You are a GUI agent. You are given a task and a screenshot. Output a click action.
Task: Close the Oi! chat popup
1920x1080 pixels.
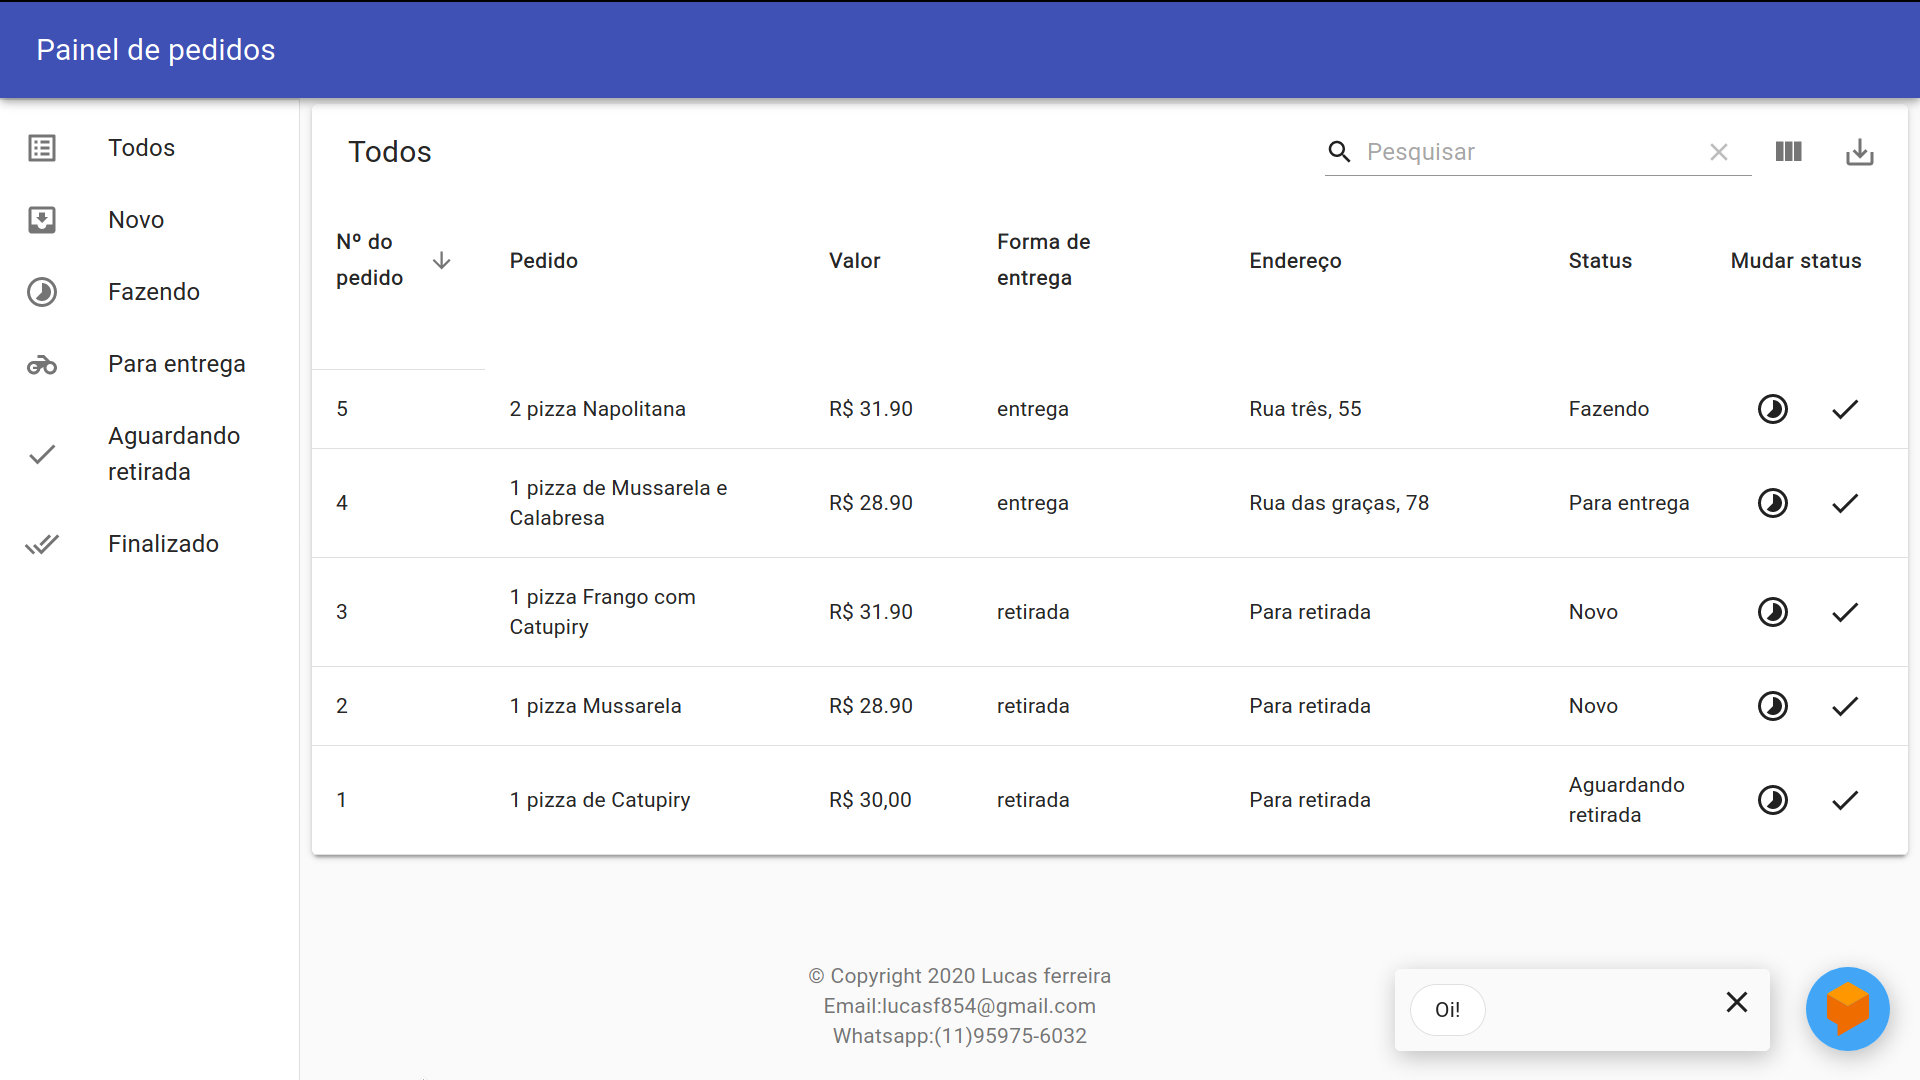pyautogui.click(x=1736, y=1002)
